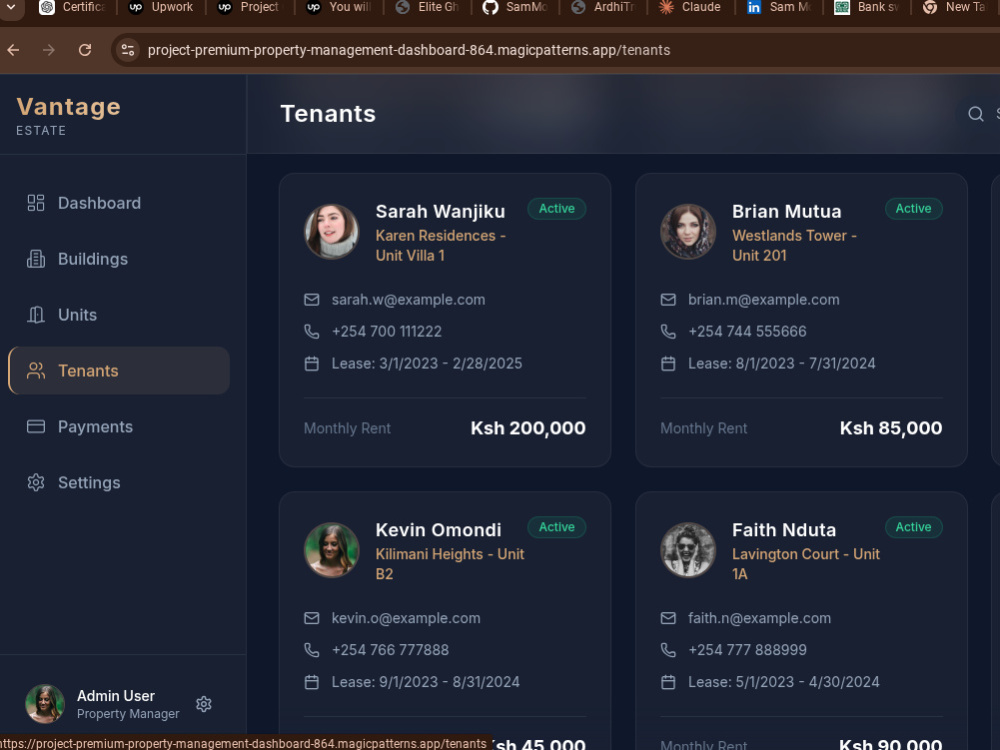This screenshot has width=1000, height=750.
Task: Switch to the Upwork browser tab
Action: tap(161, 7)
